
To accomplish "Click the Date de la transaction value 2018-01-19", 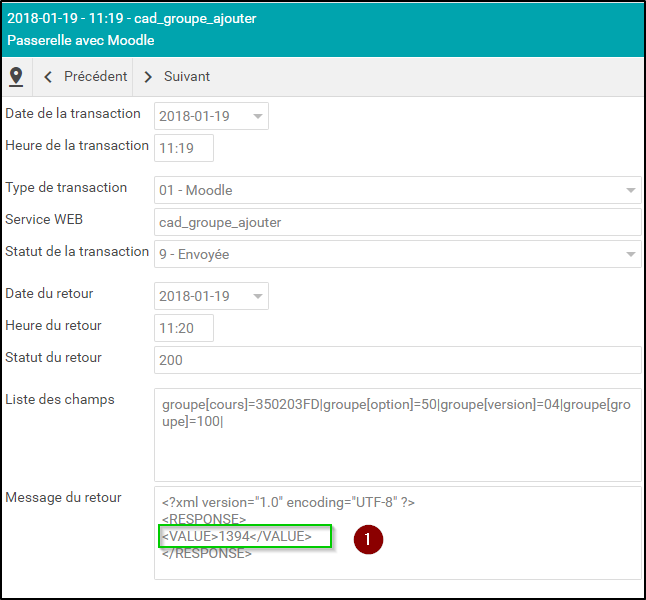I will pyautogui.click(x=197, y=117).
